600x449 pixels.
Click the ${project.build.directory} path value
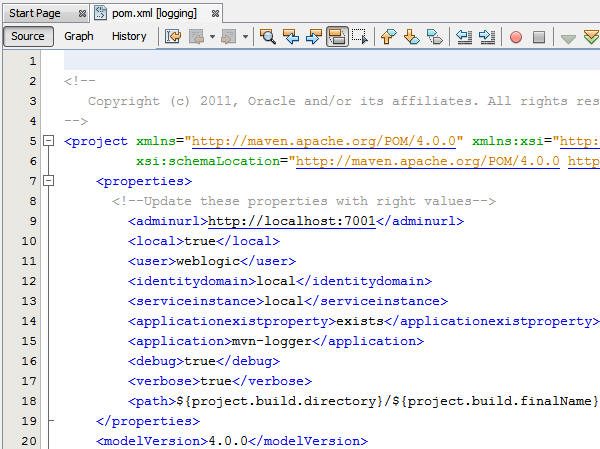[280, 401]
